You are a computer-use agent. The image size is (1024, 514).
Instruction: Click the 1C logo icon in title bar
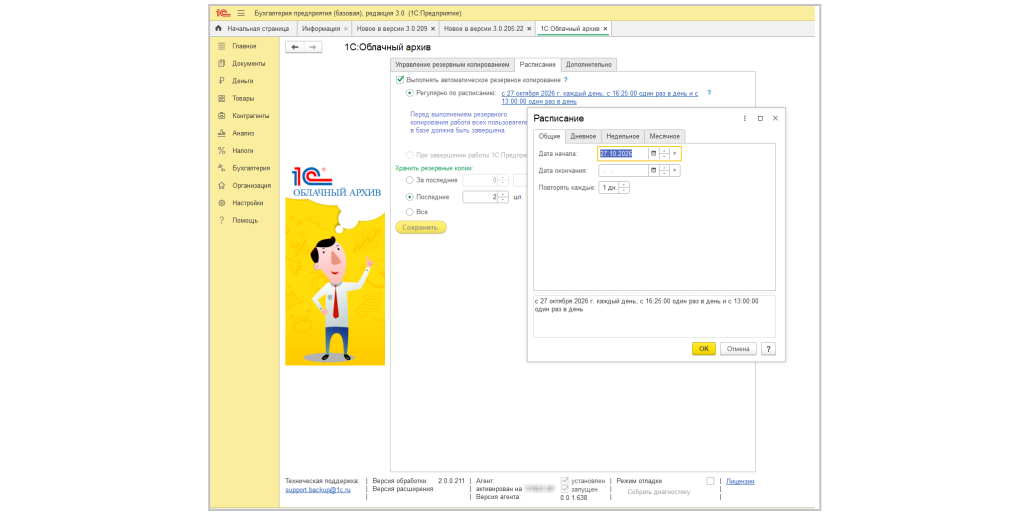click(x=223, y=13)
